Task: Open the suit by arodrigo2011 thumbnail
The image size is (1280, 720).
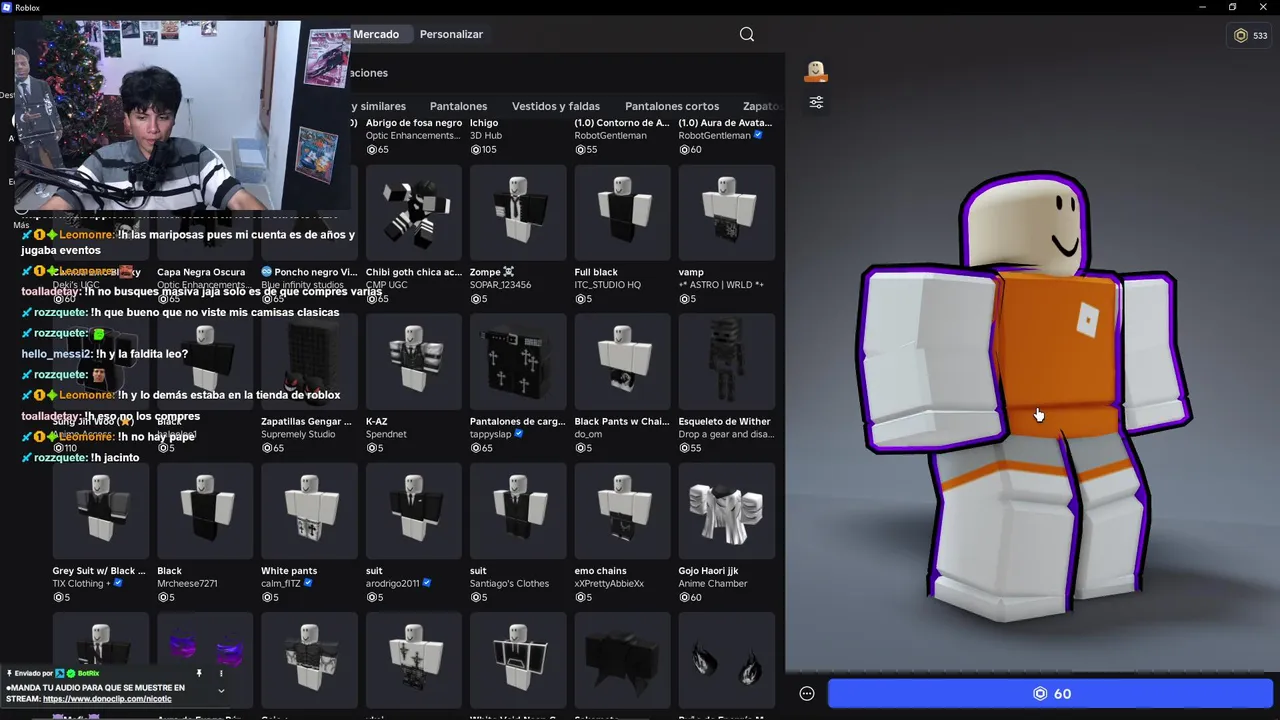Action: [x=414, y=511]
